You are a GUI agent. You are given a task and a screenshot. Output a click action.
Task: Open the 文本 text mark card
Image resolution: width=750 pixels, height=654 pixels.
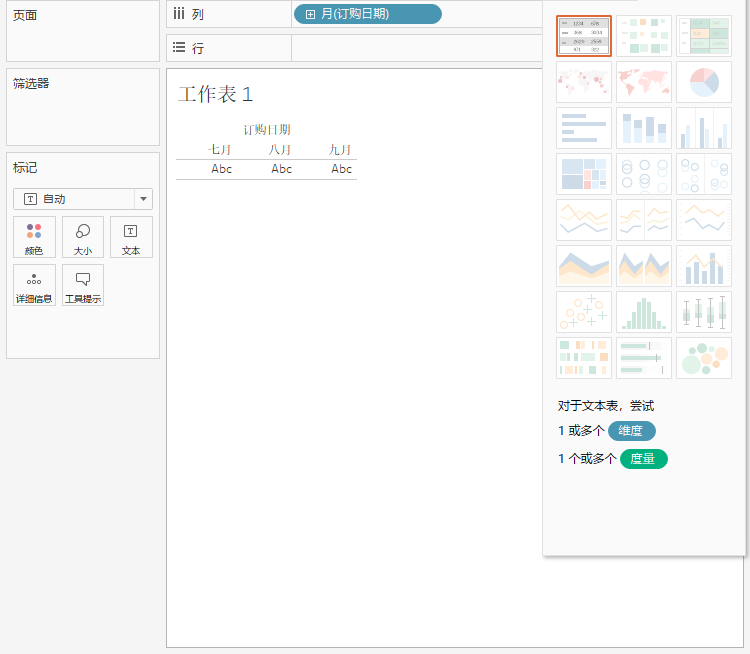pyautogui.click(x=131, y=237)
